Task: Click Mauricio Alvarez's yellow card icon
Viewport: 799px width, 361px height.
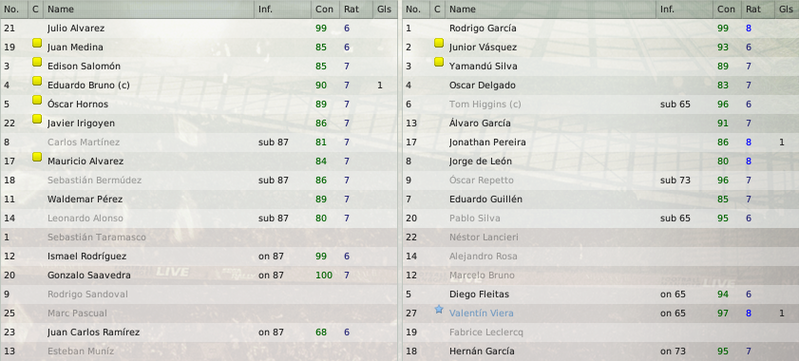Action: click(x=37, y=157)
